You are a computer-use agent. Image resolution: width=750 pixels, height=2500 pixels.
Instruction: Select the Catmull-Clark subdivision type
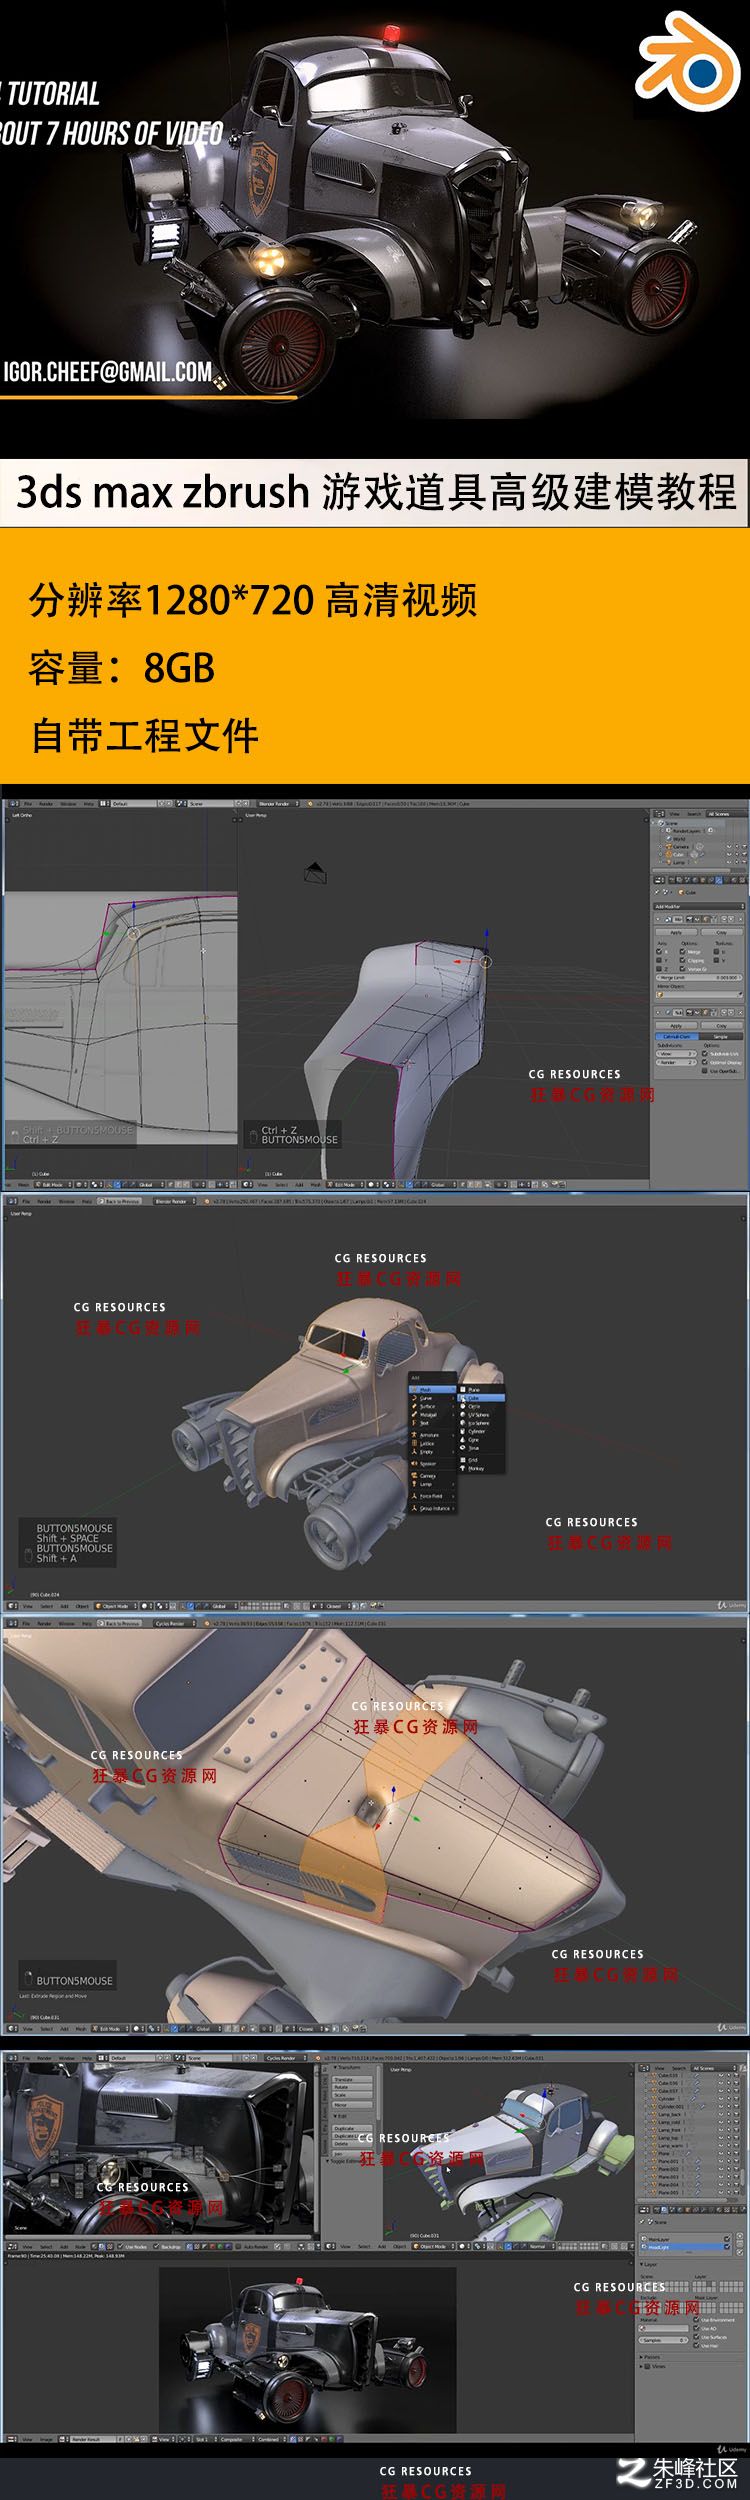pyautogui.click(x=677, y=1036)
